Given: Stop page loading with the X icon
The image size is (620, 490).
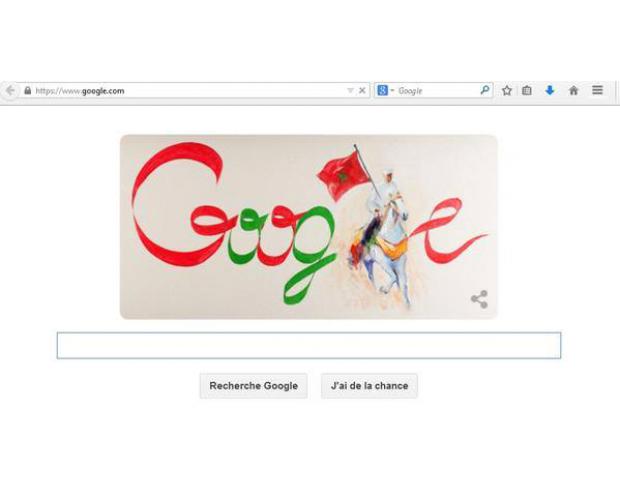Looking at the screenshot, I should [362, 91].
